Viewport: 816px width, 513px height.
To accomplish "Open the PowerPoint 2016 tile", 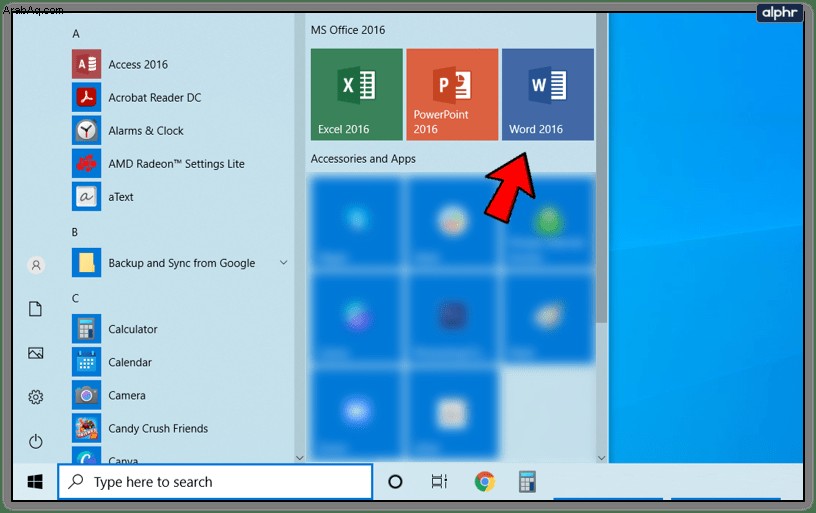I will (452, 94).
